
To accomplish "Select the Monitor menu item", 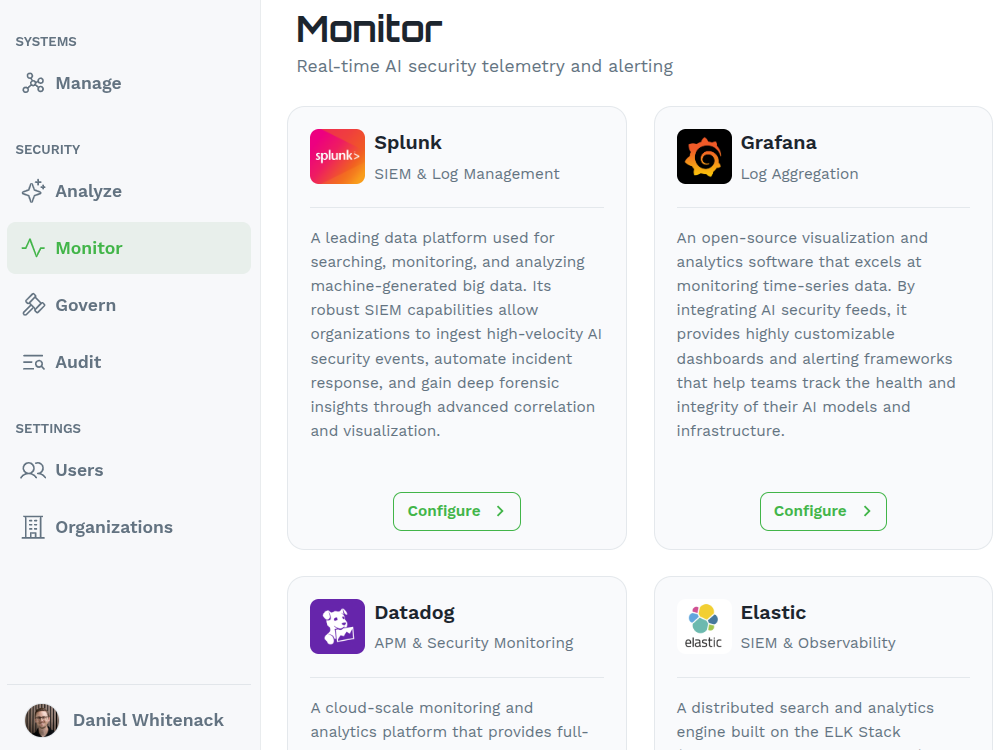I will 129,247.
